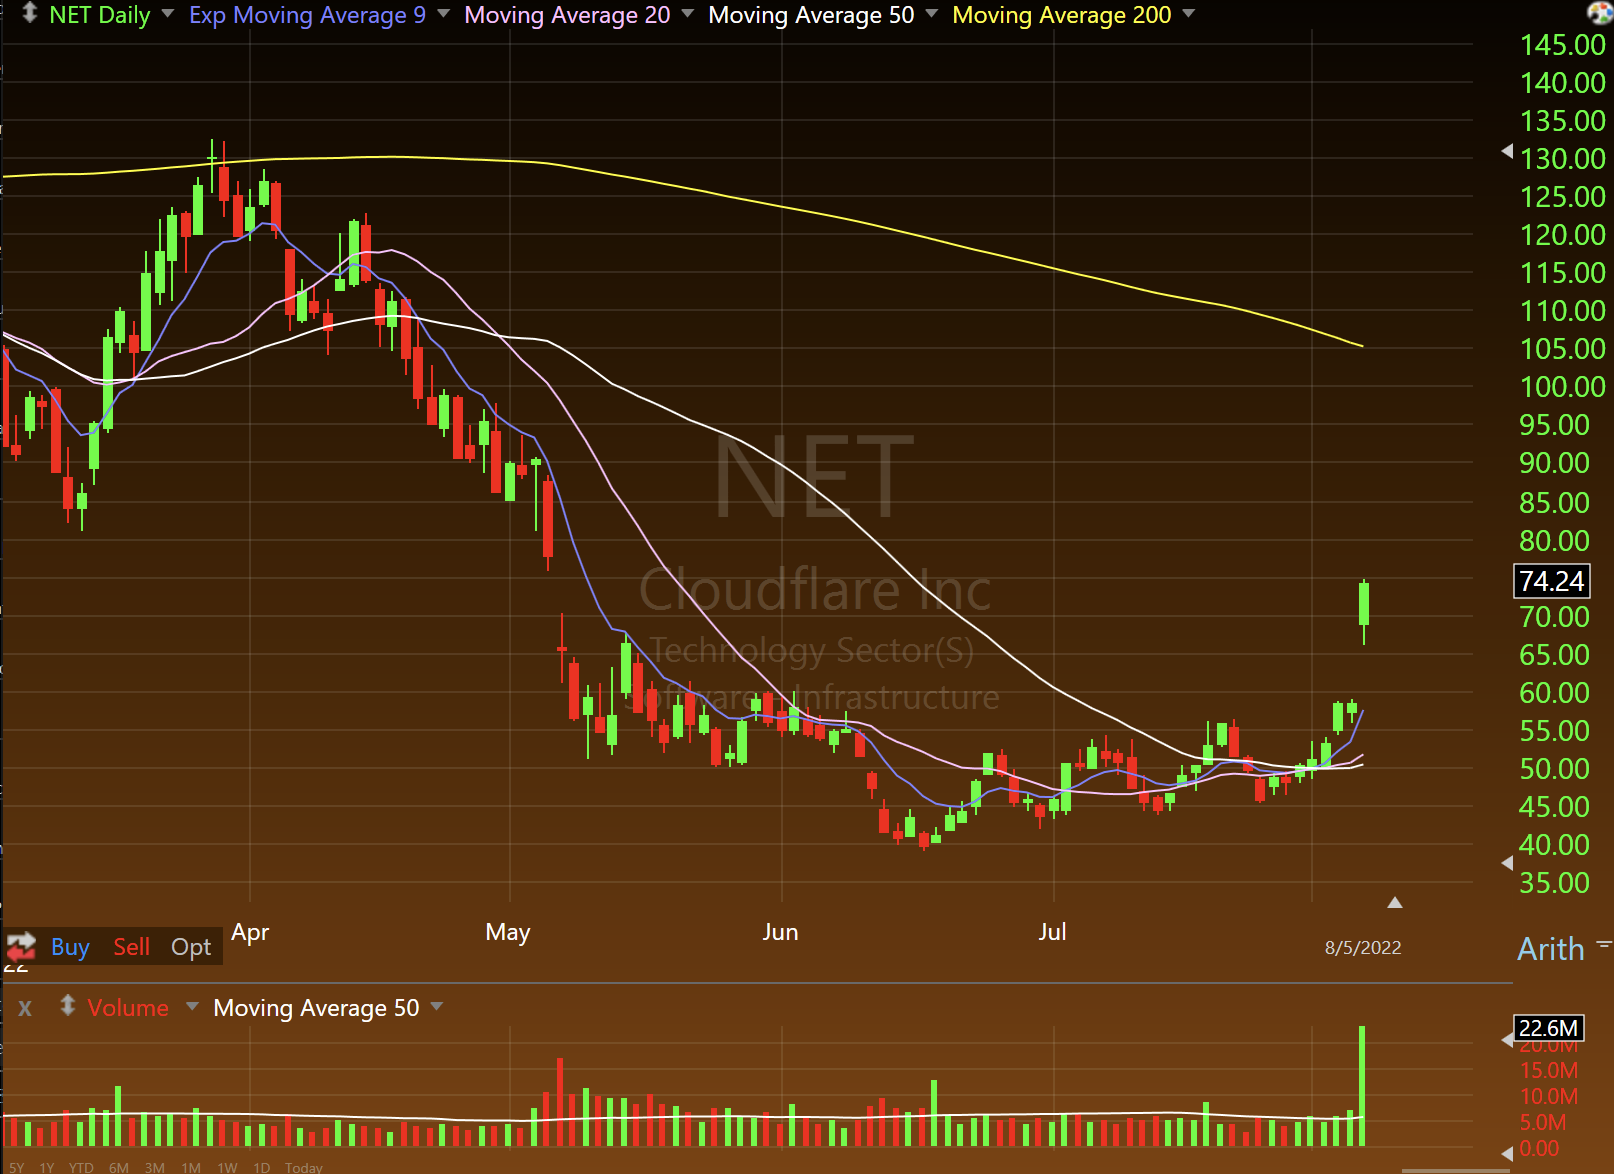Click the volume scale bottom arrow near 0.00
The height and width of the screenshot is (1174, 1614).
pos(1507,1153)
